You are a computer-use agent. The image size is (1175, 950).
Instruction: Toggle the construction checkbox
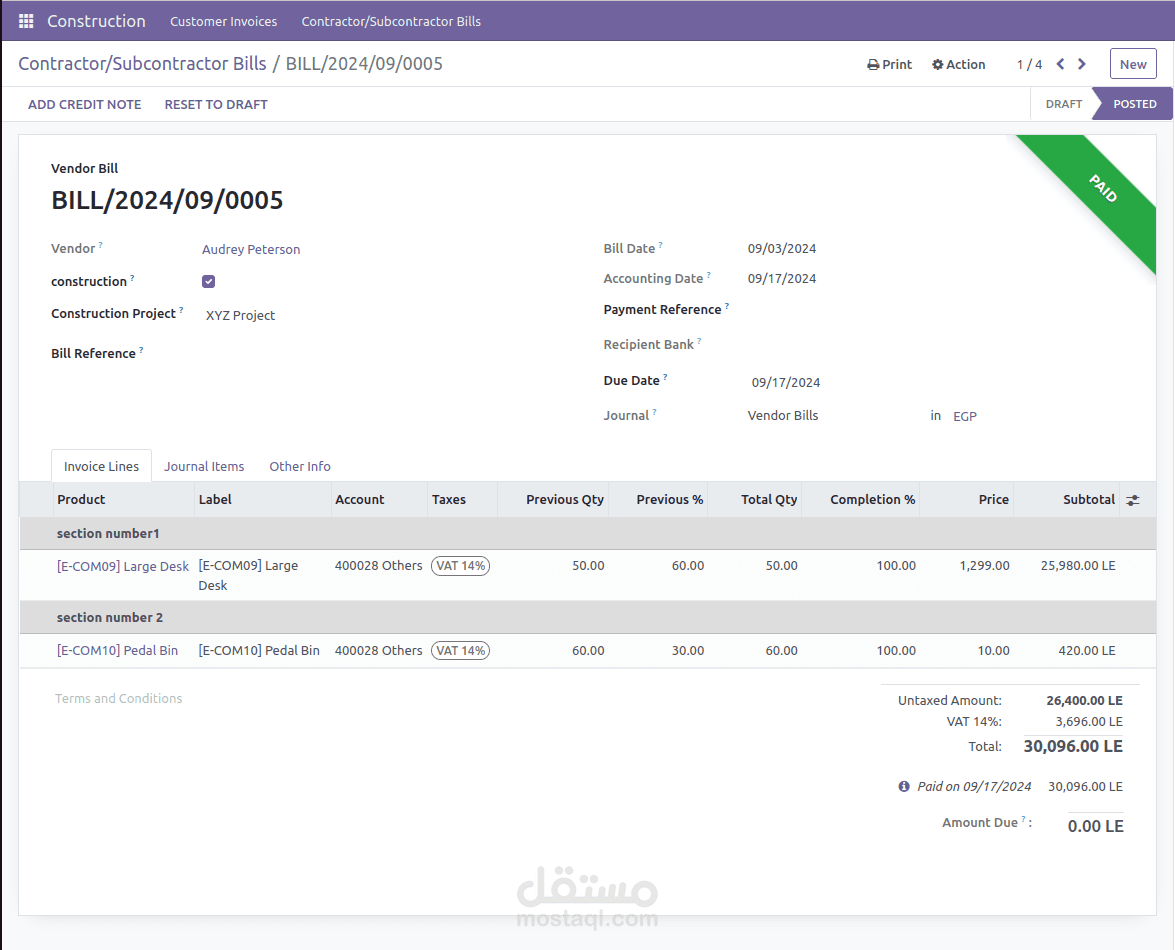(x=208, y=282)
